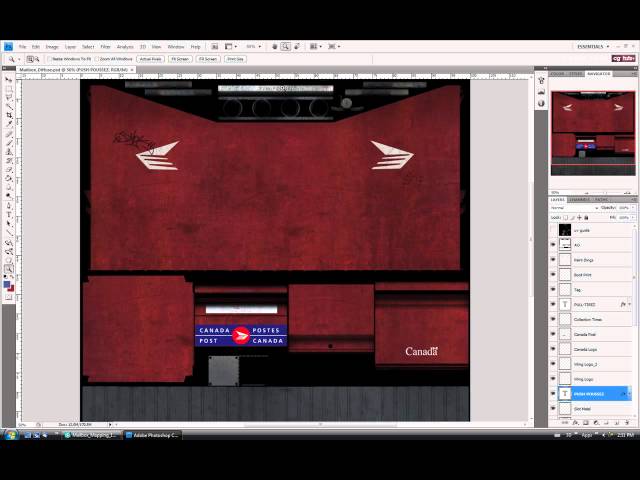Click the Actual Pixels button
Screen dimensions: 640x480
150,59
